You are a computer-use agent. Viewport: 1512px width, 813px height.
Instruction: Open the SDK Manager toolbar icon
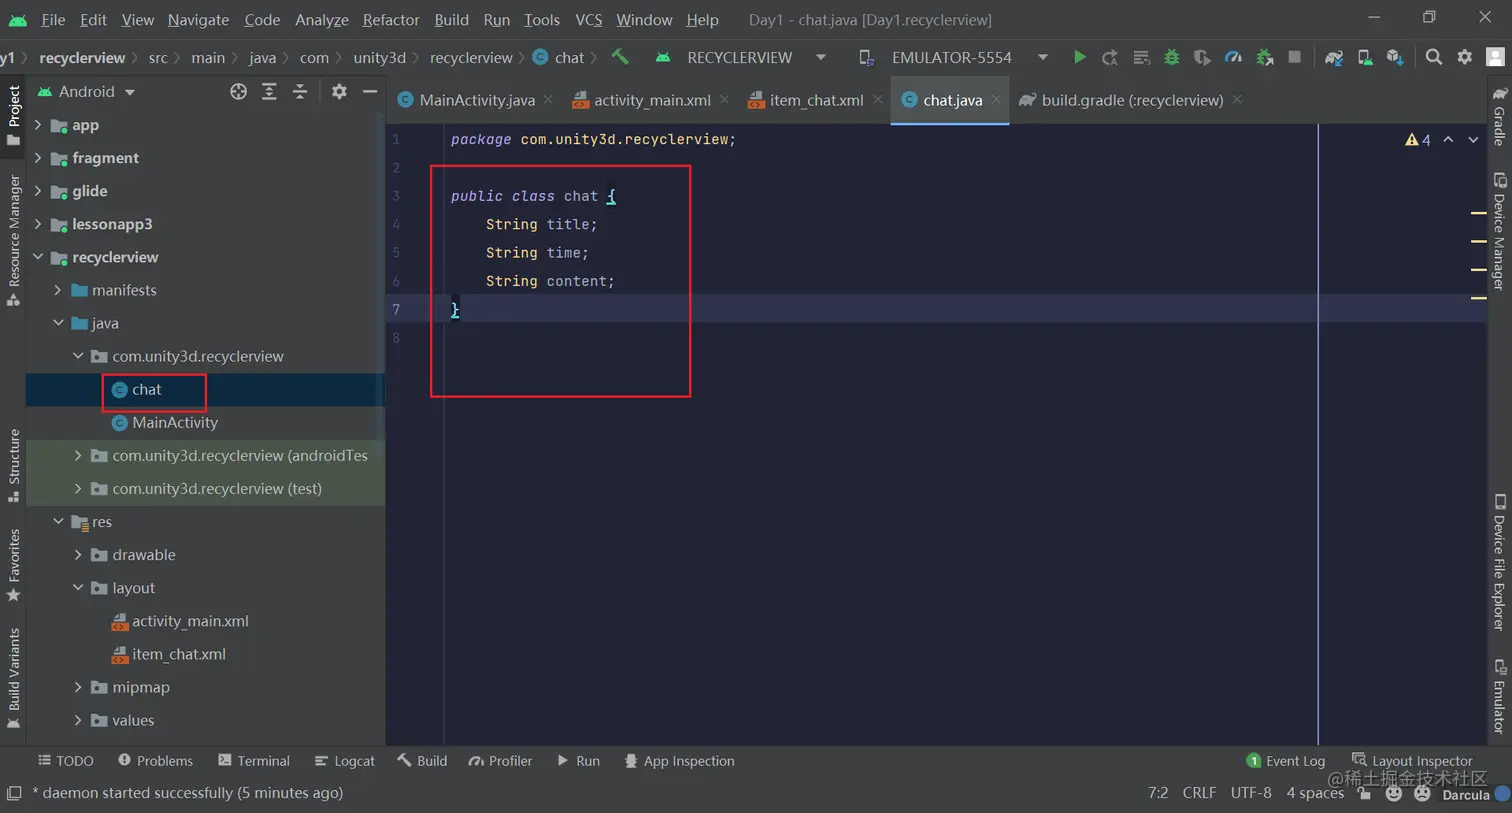(1394, 57)
